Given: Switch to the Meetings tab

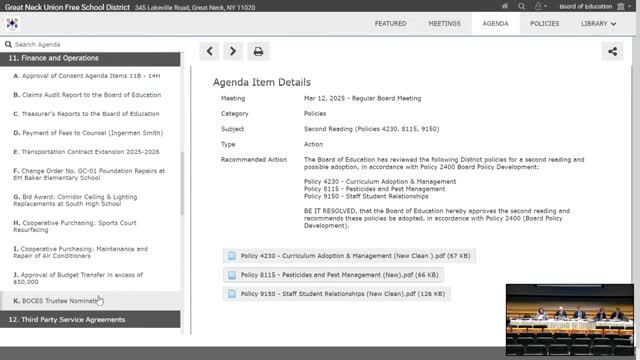Looking at the screenshot, I should (x=444, y=24).
